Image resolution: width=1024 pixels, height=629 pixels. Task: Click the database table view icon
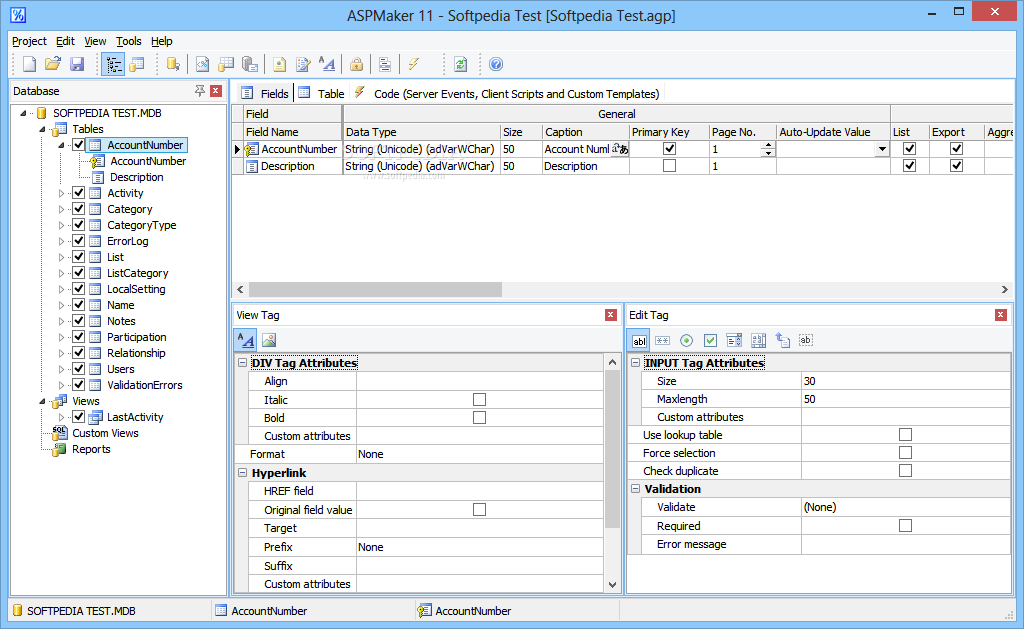coord(137,64)
